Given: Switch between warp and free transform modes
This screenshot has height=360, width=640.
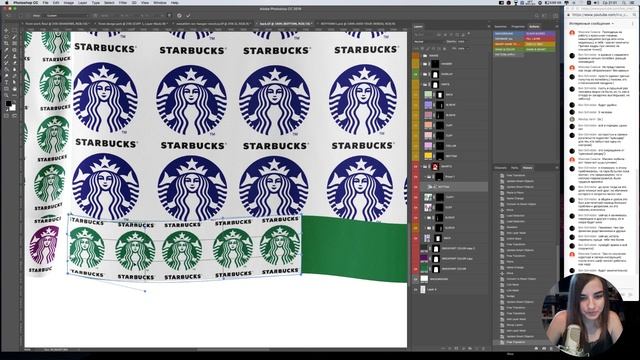Looking at the screenshot, I should [x=169, y=16].
